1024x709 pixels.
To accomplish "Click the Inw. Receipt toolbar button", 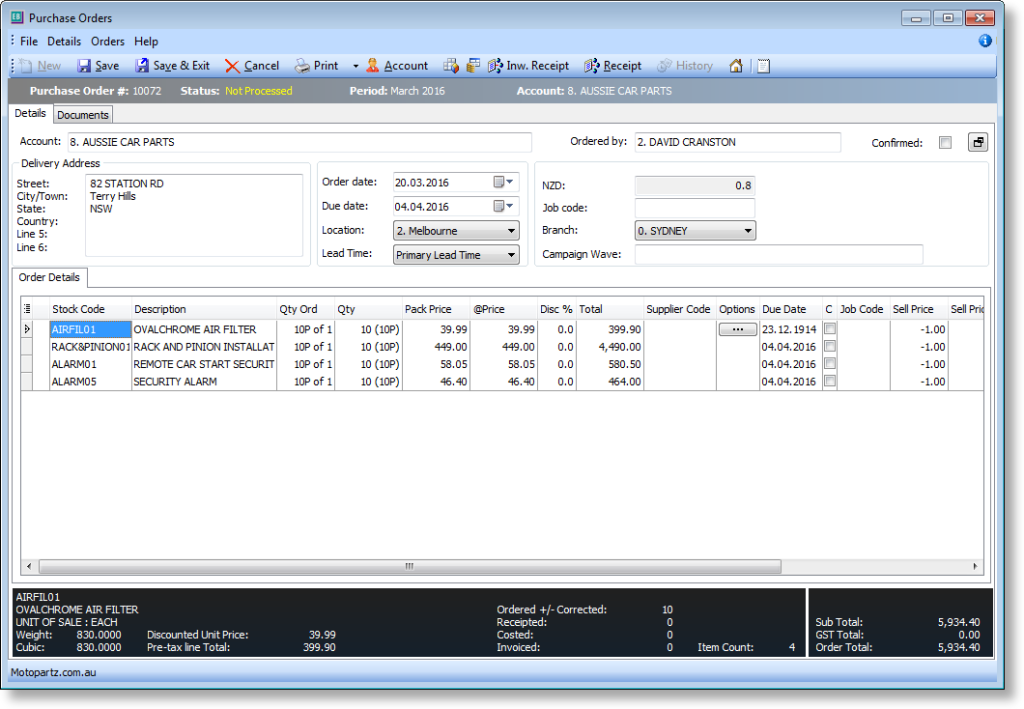I will pyautogui.click(x=528, y=65).
